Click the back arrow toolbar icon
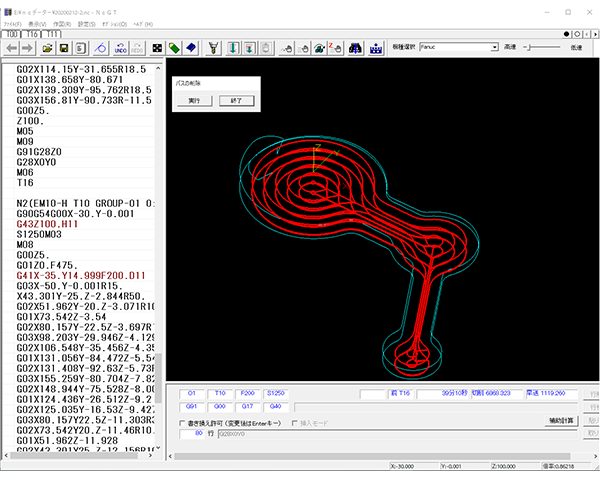Image resolution: width=600 pixels, height=480 pixels. click(x=11, y=48)
